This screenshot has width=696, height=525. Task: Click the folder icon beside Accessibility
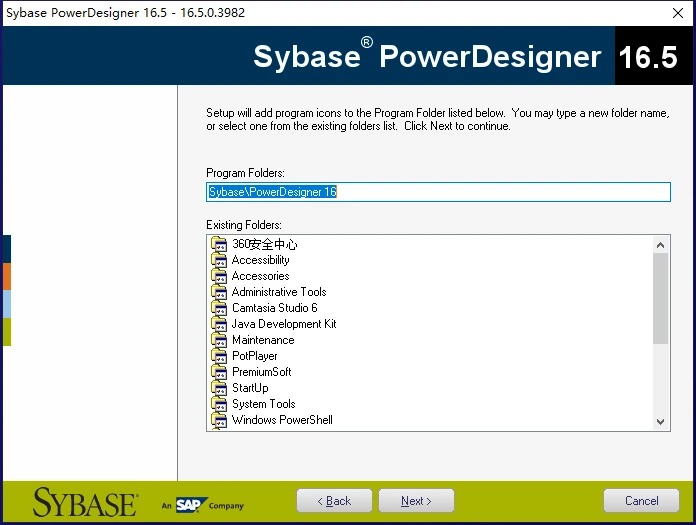tap(219, 260)
